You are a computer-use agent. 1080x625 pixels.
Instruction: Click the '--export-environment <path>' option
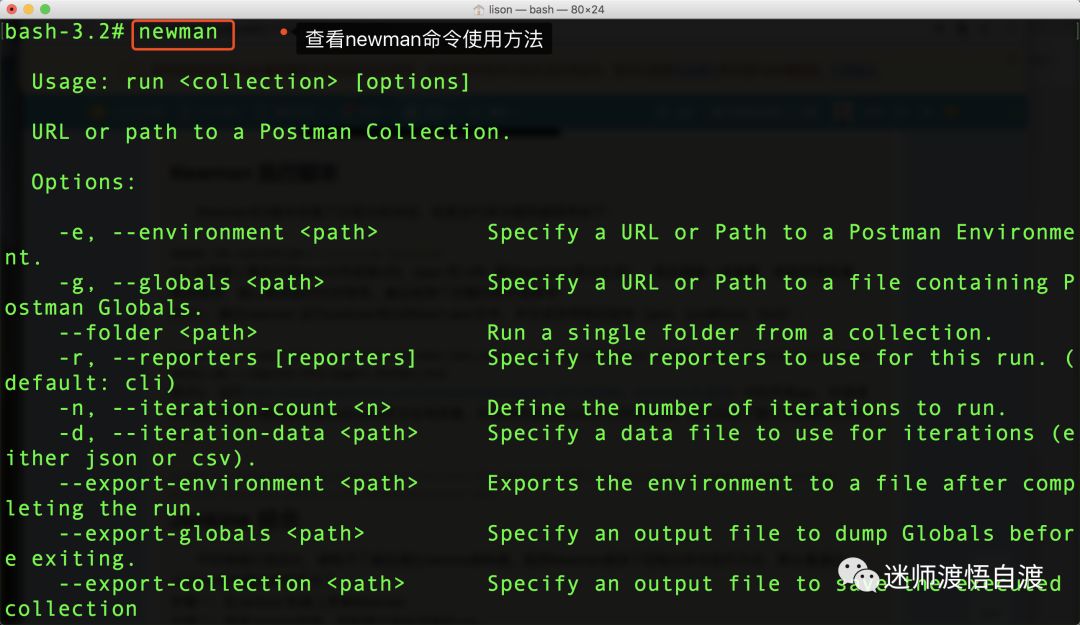click(x=238, y=483)
